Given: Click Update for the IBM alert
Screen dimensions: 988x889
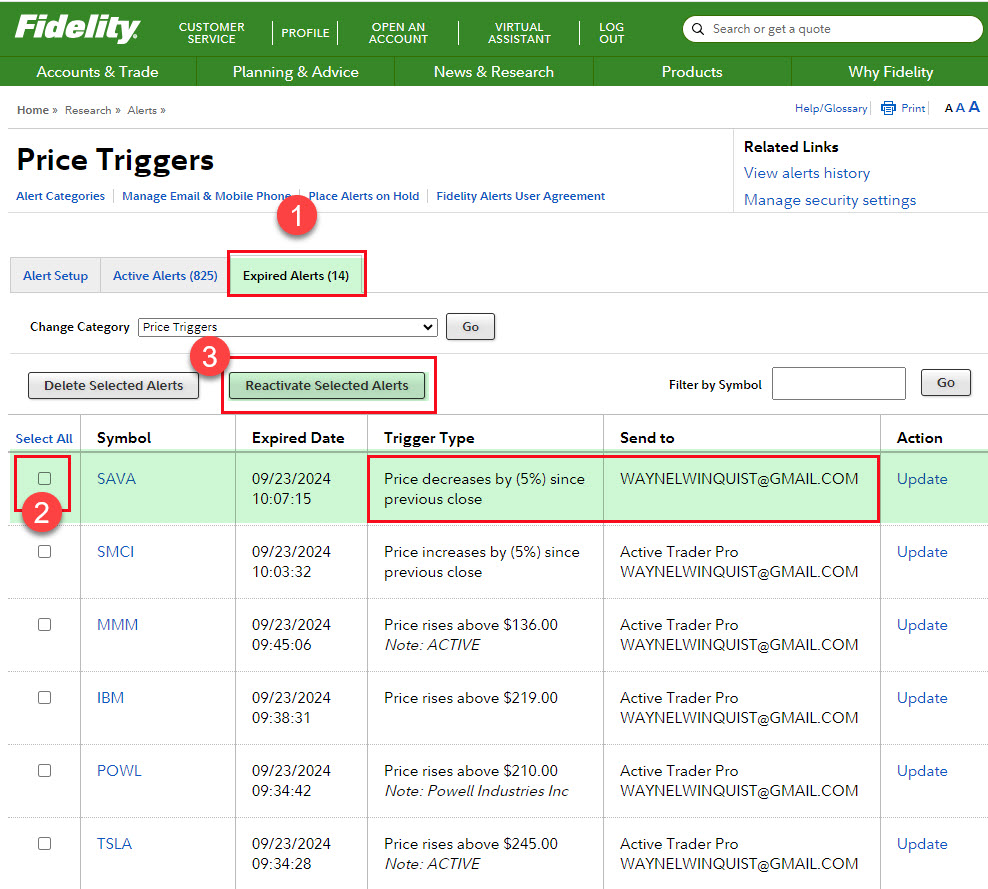Looking at the screenshot, I should pyautogui.click(x=921, y=698).
